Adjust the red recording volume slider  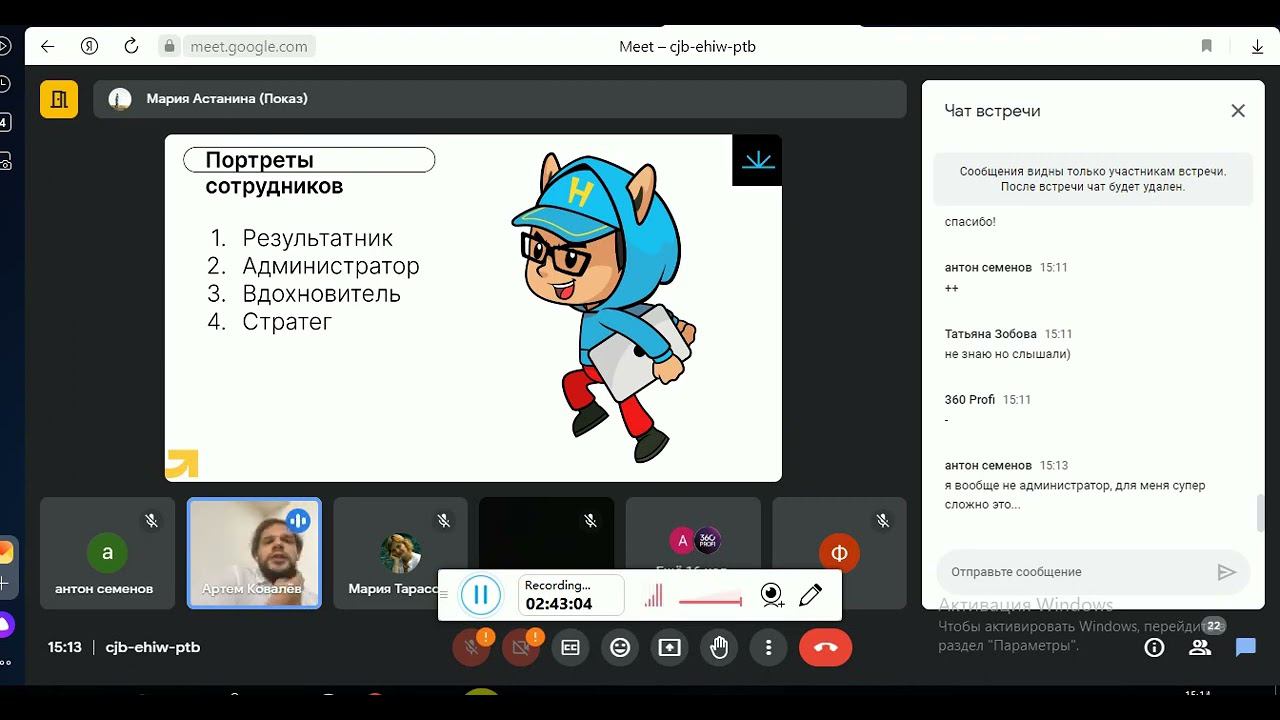click(710, 601)
